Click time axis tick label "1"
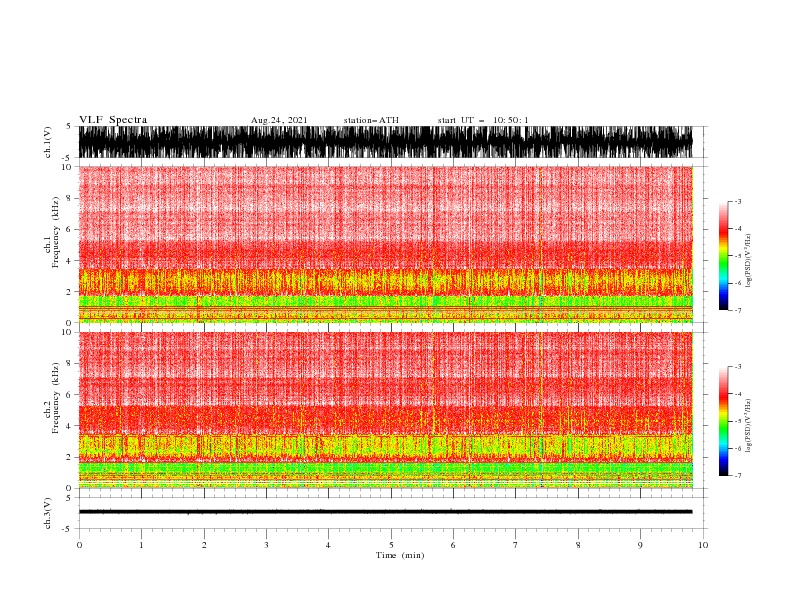Viewport: 792px width, 612px height. click(141, 545)
